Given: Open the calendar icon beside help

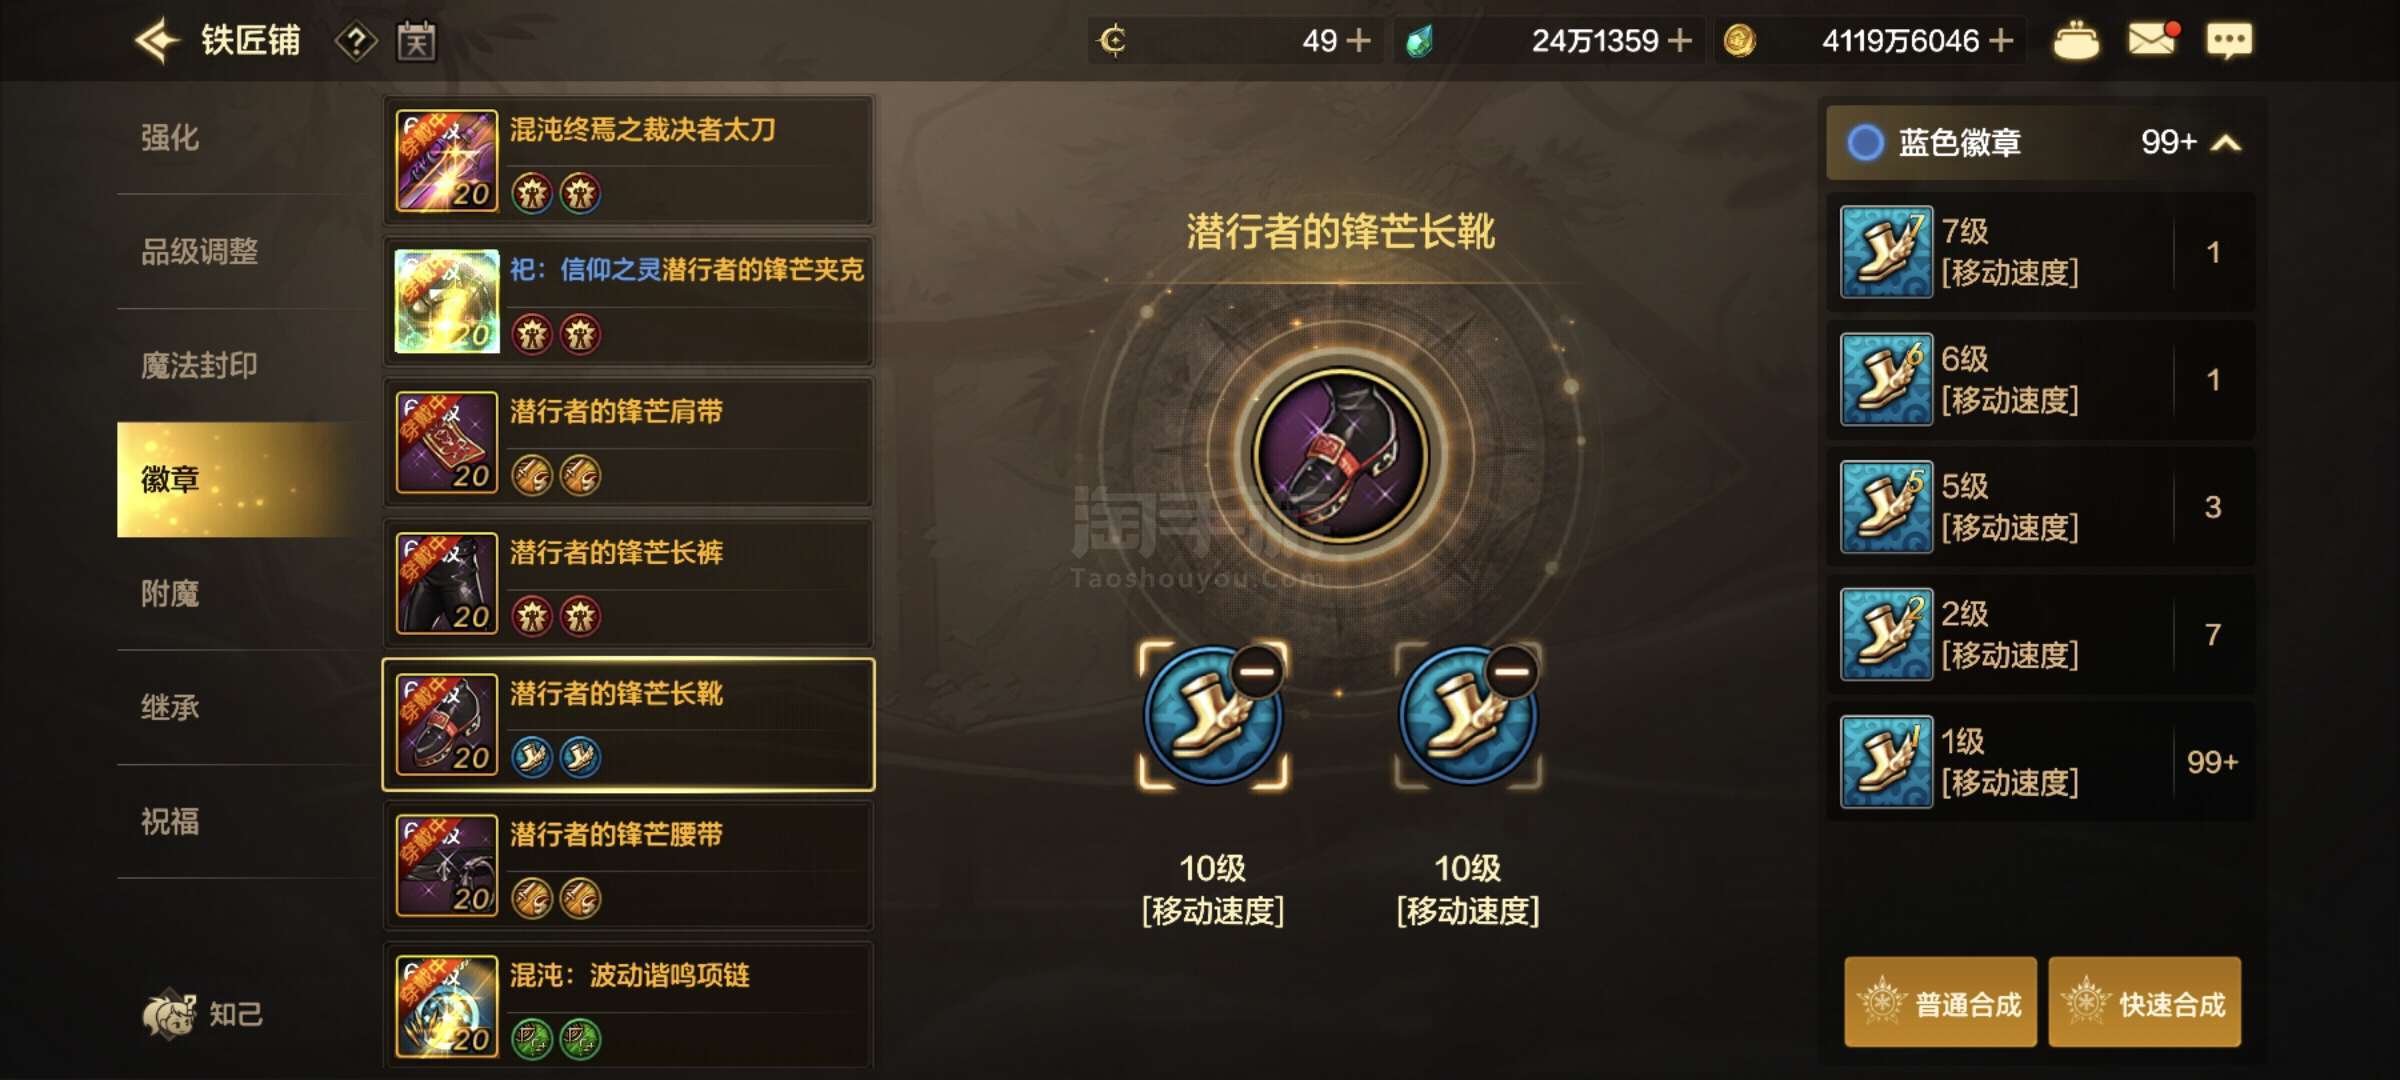Looking at the screenshot, I should coord(416,41).
